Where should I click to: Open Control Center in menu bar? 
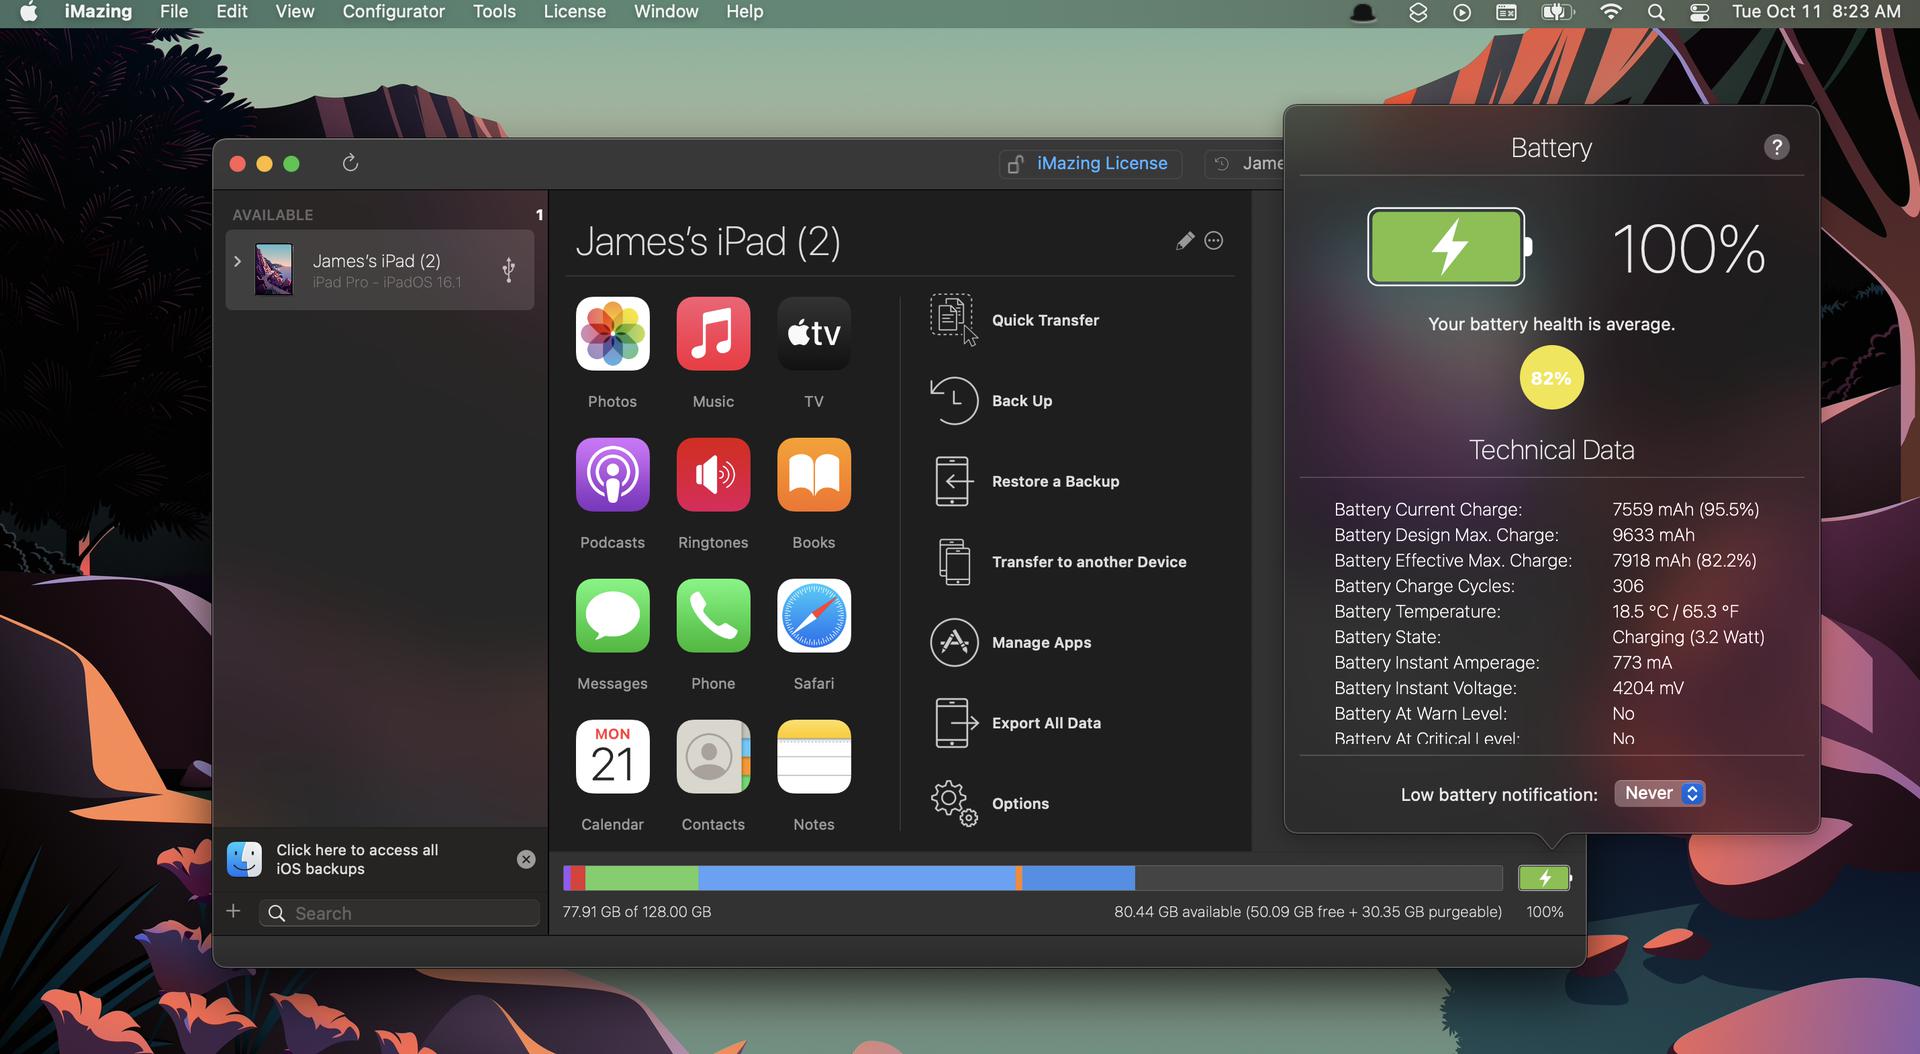[x=1700, y=12]
